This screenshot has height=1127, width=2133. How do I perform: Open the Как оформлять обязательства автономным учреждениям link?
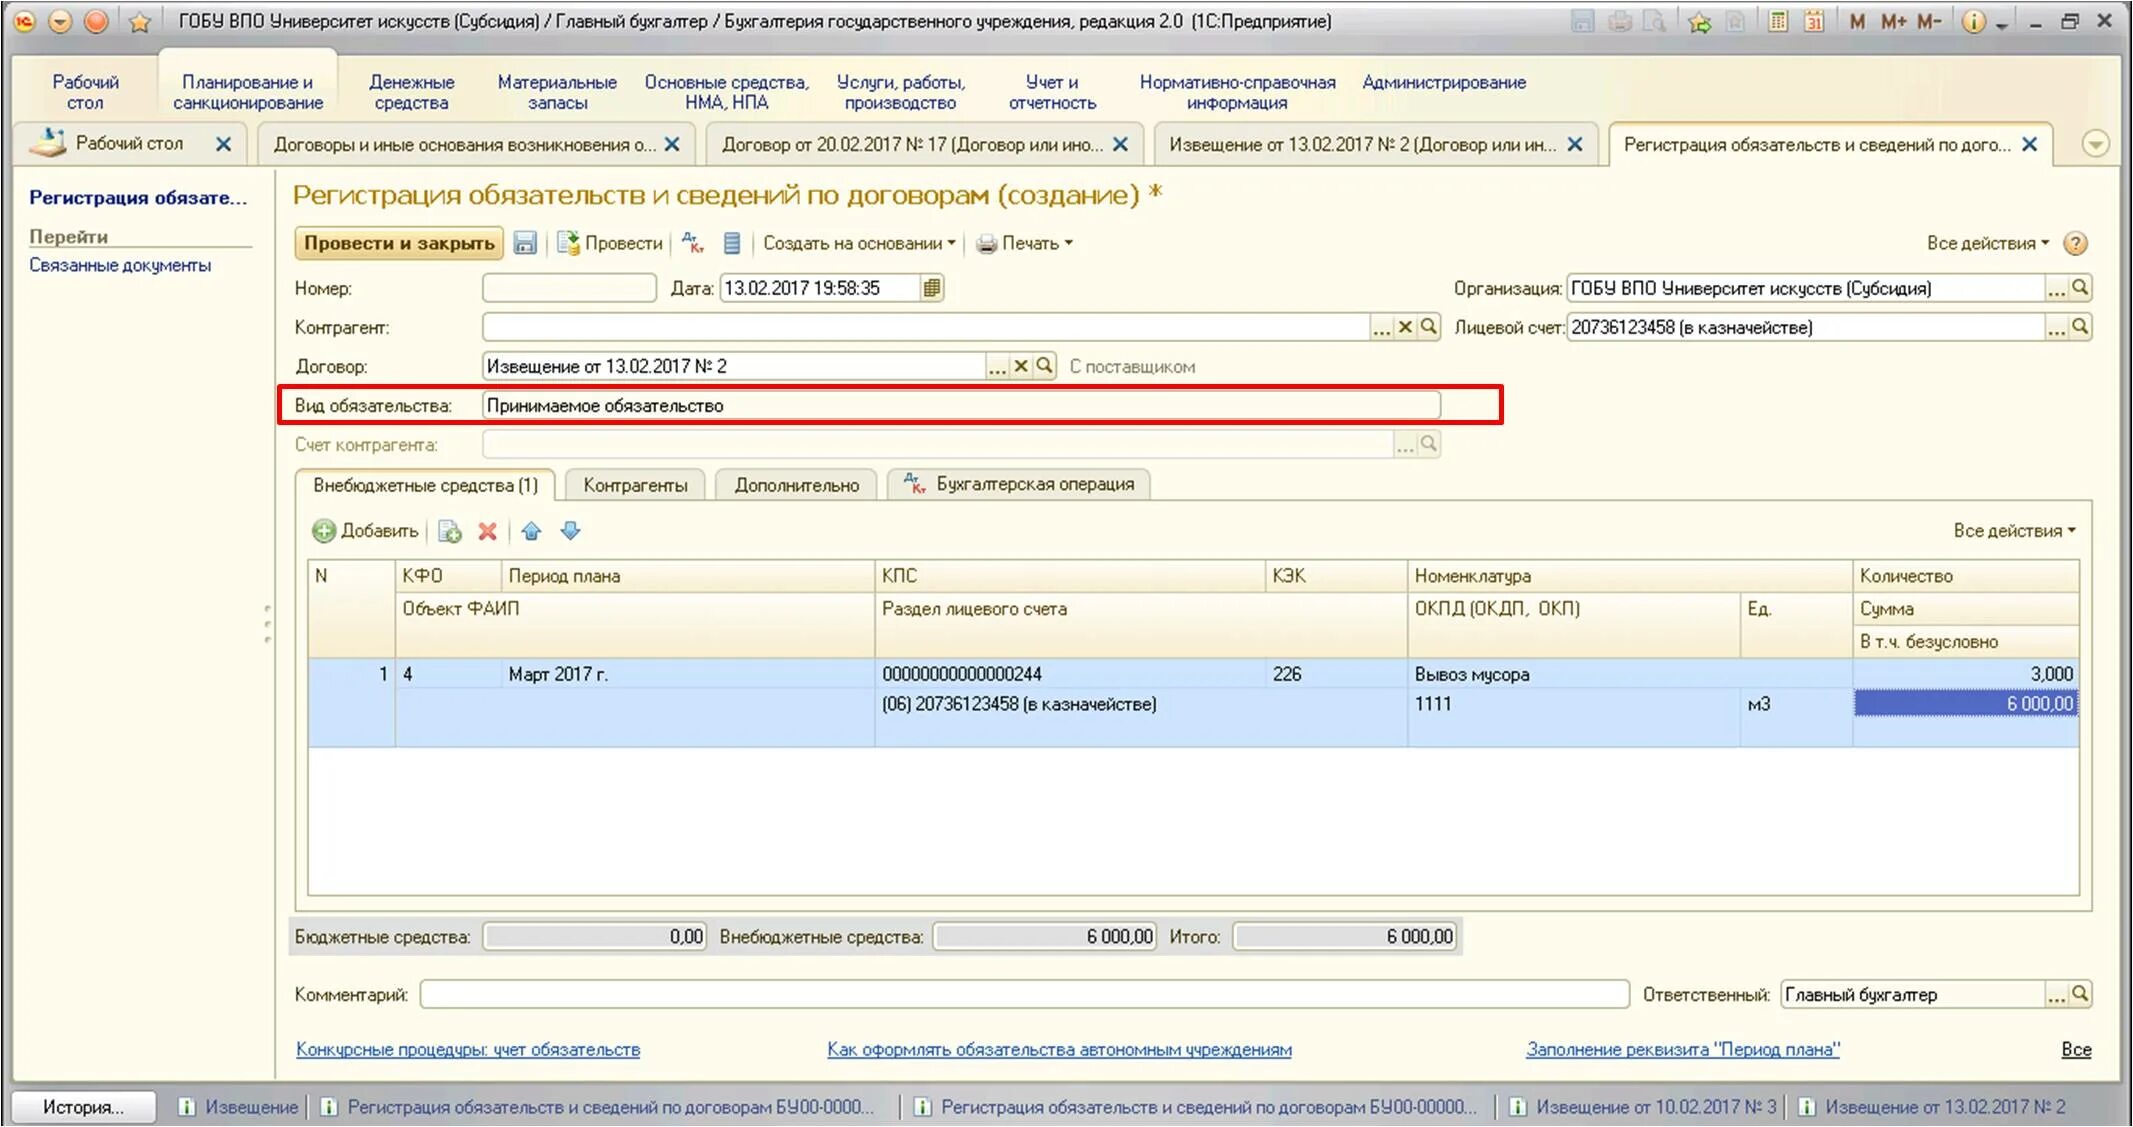[x=1059, y=1049]
